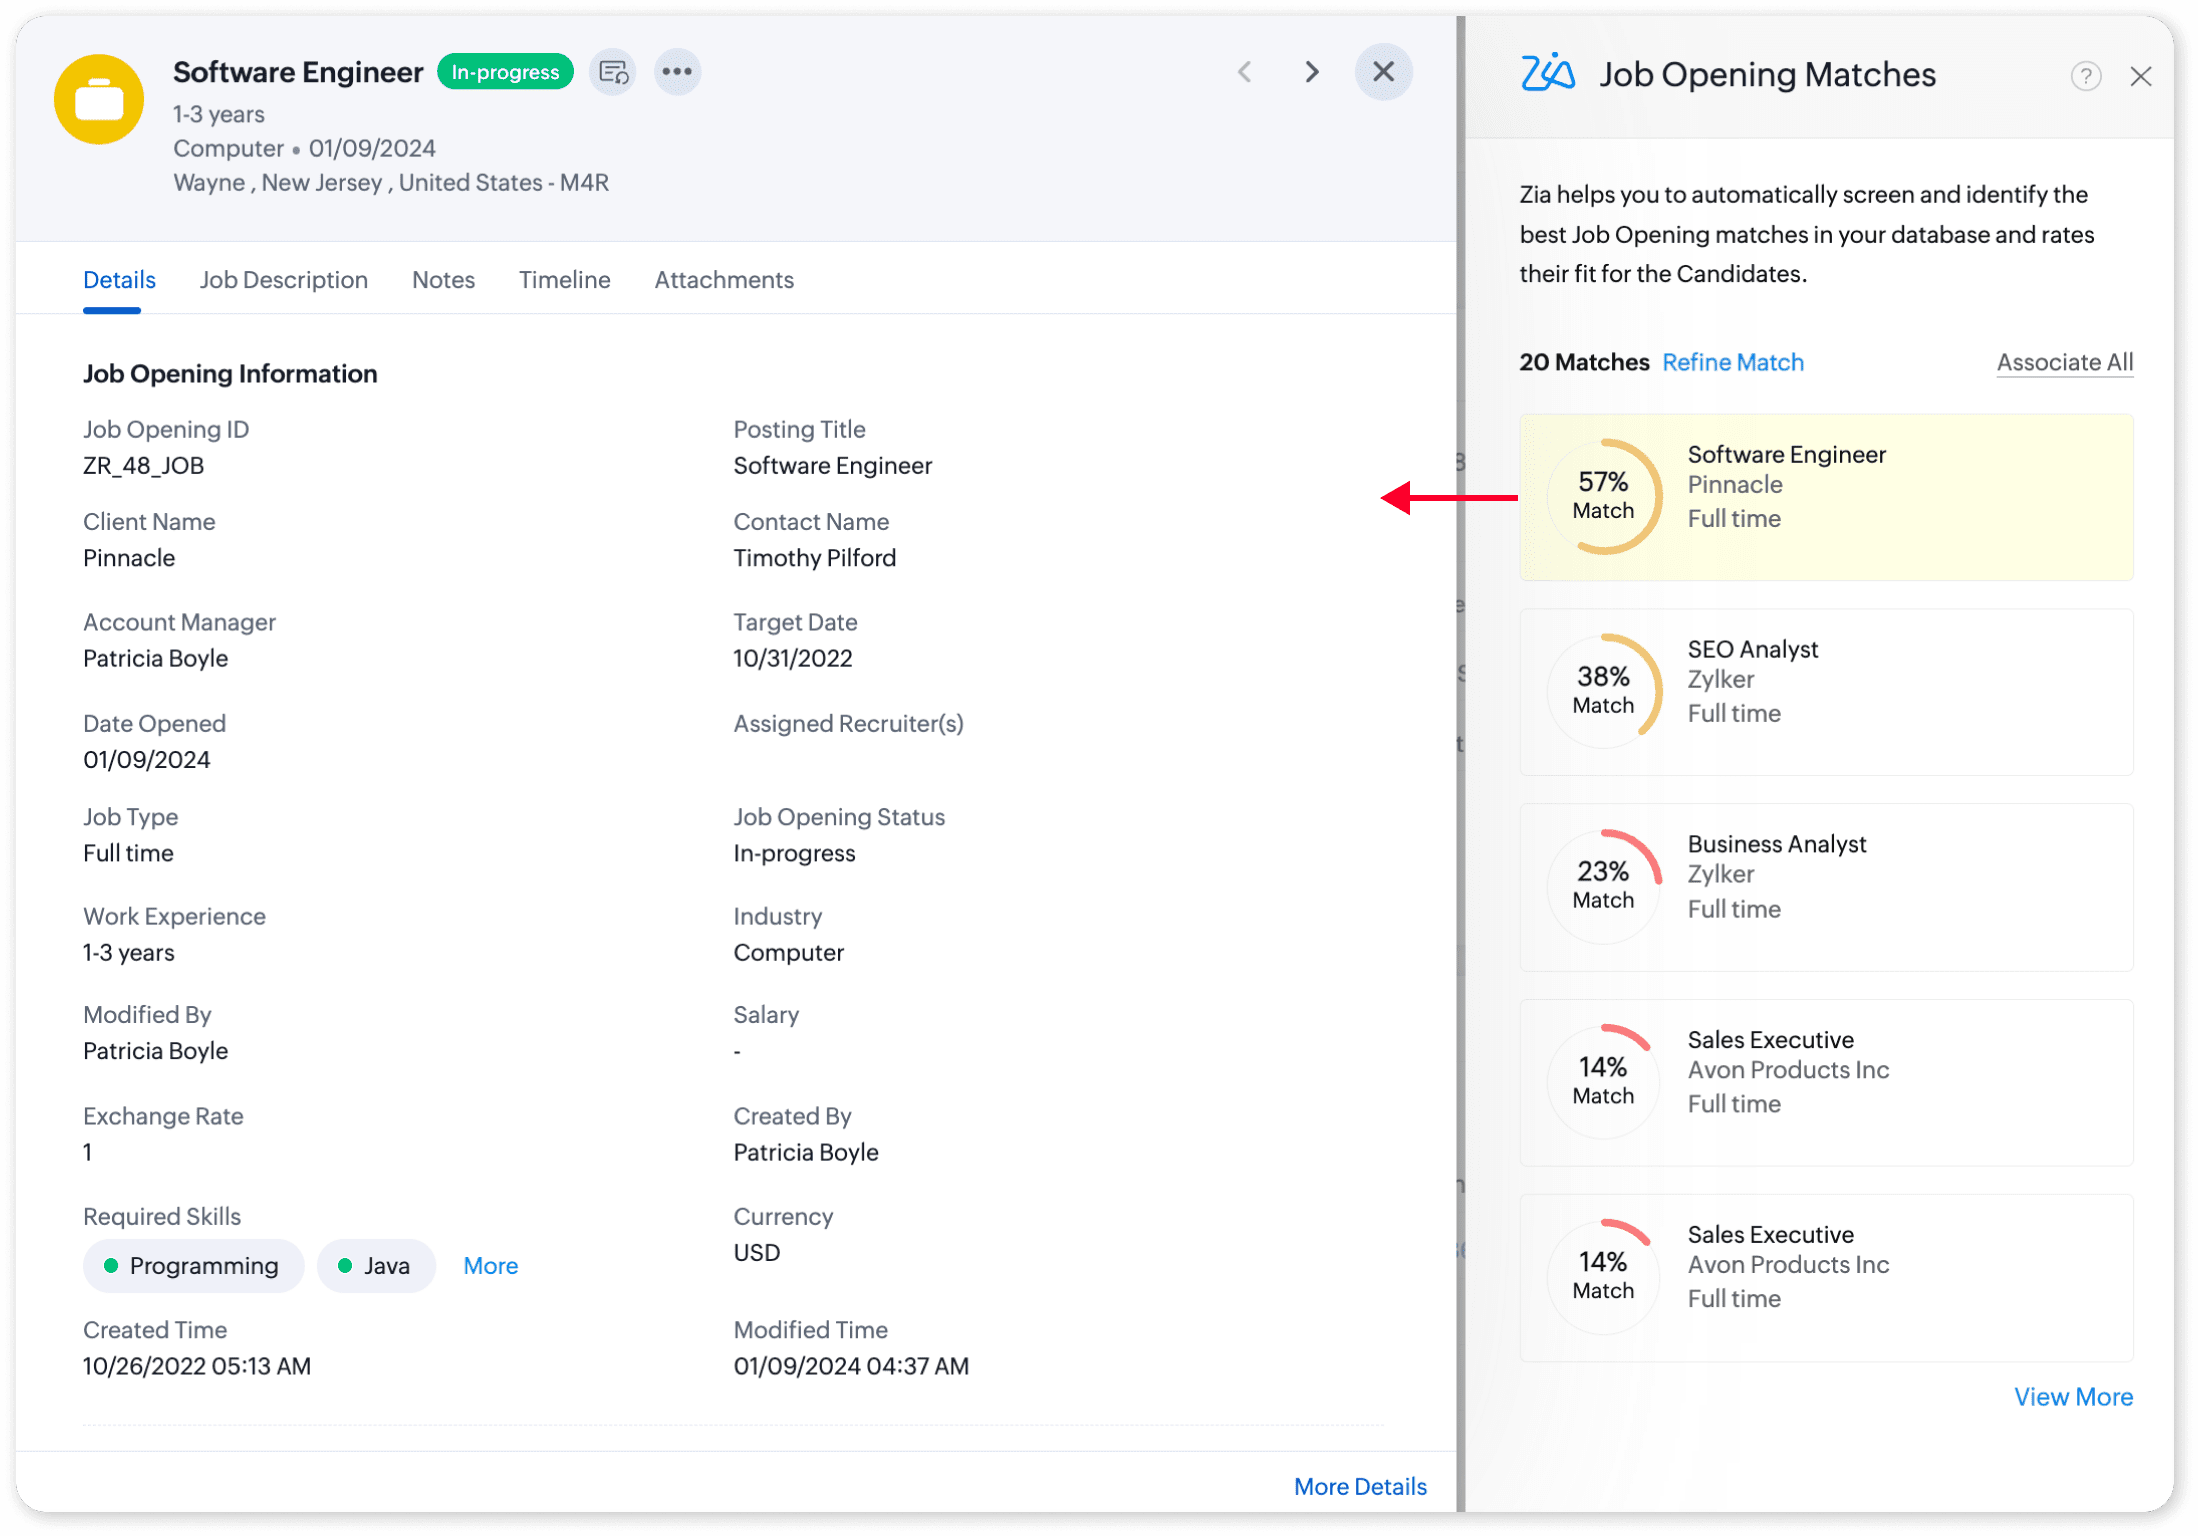Switch to the Job Description tab
The image size is (2198, 1536).
click(x=283, y=280)
